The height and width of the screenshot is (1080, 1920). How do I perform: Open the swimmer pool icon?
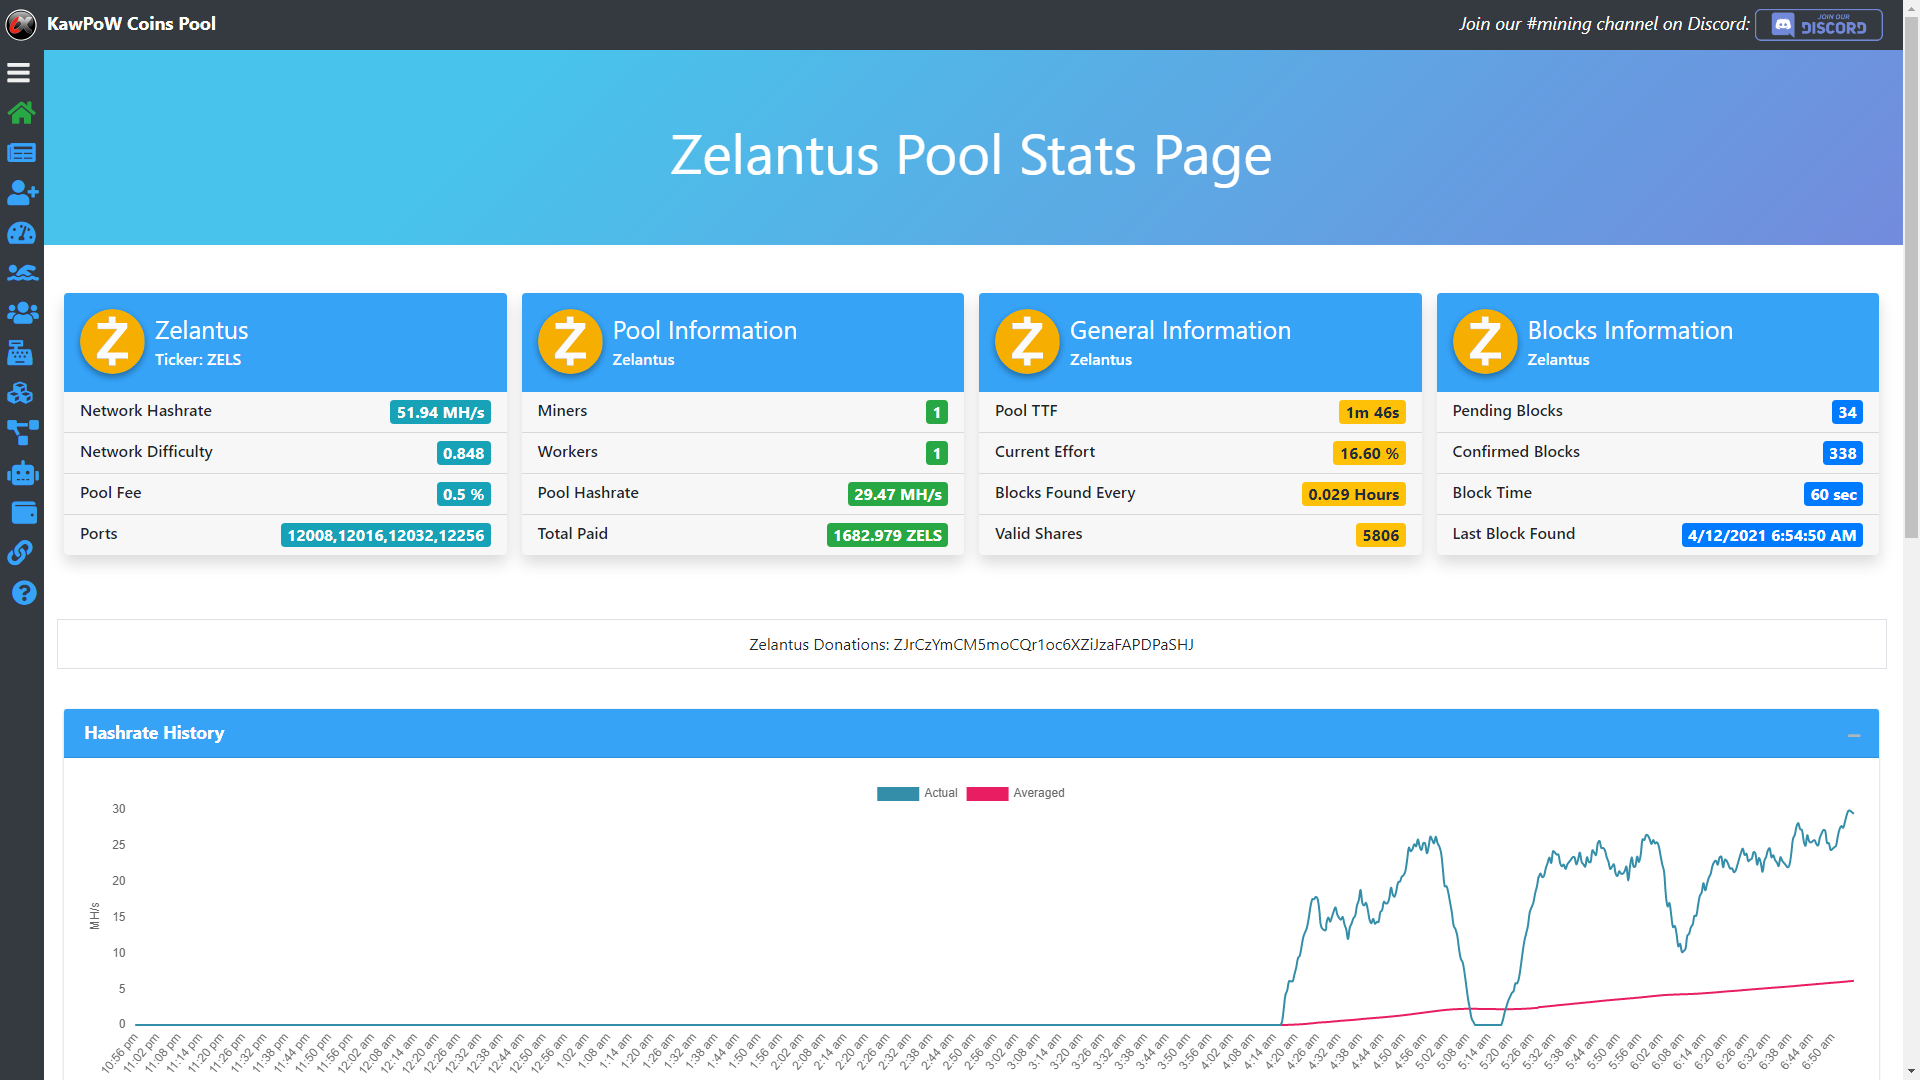(22, 273)
